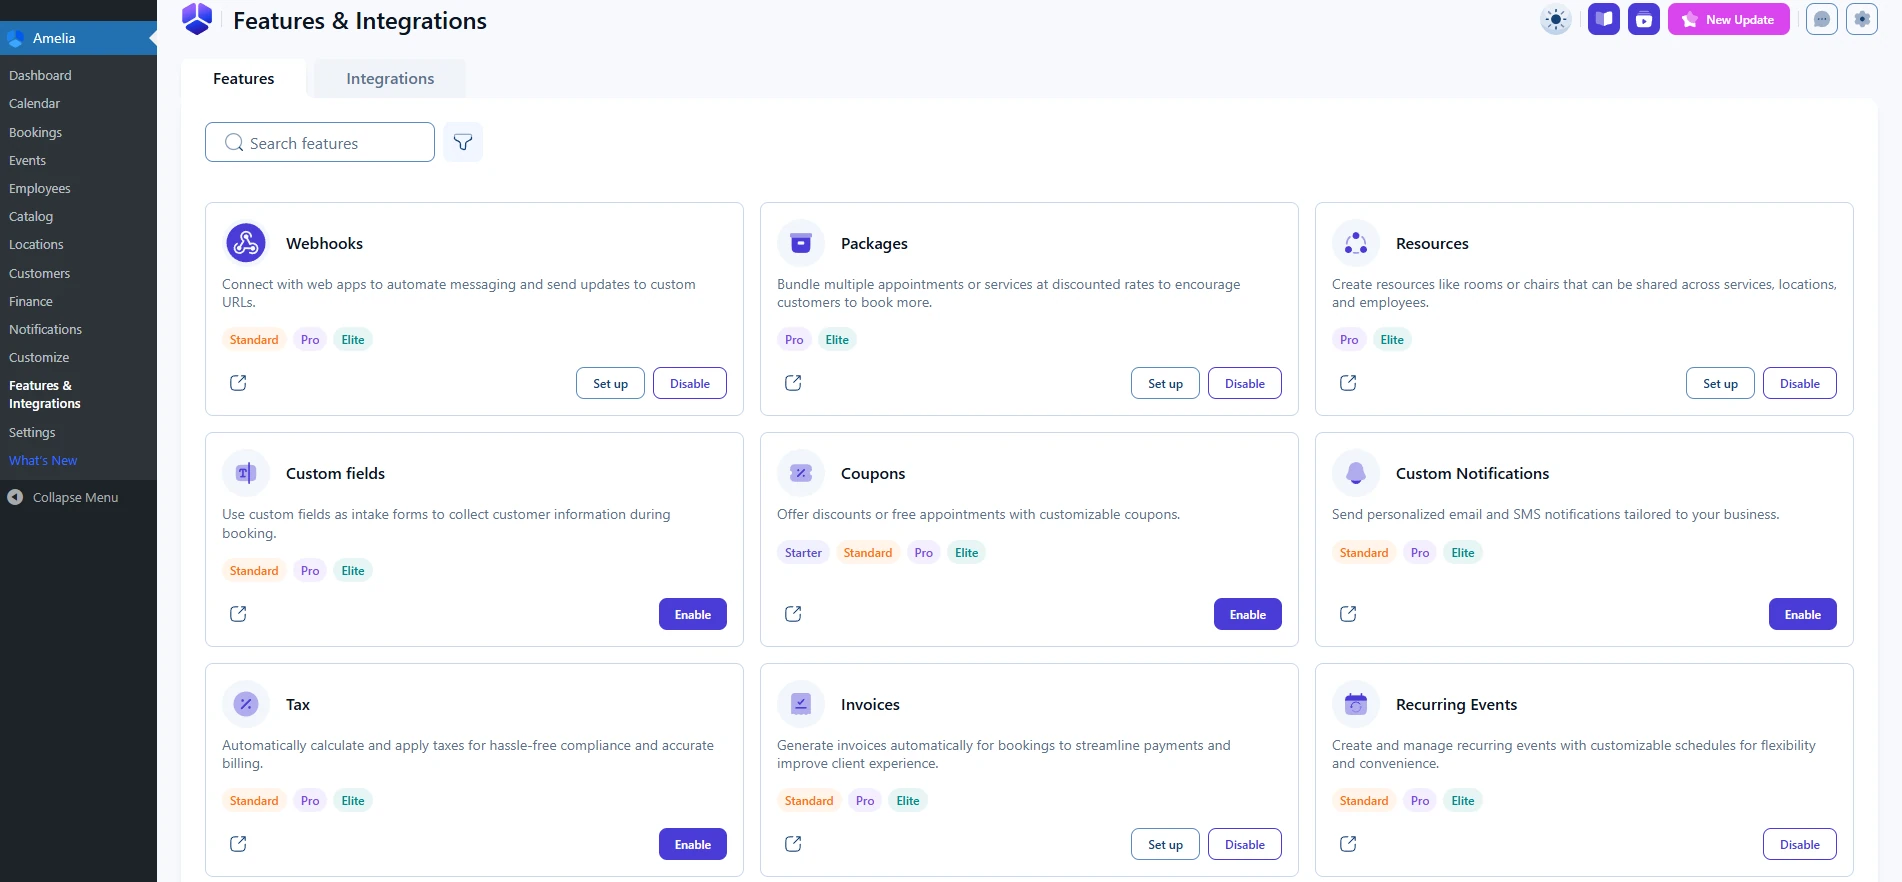Enable the Custom fields feature
This screenshot has height=882, width=1902.
pos(692,614)
